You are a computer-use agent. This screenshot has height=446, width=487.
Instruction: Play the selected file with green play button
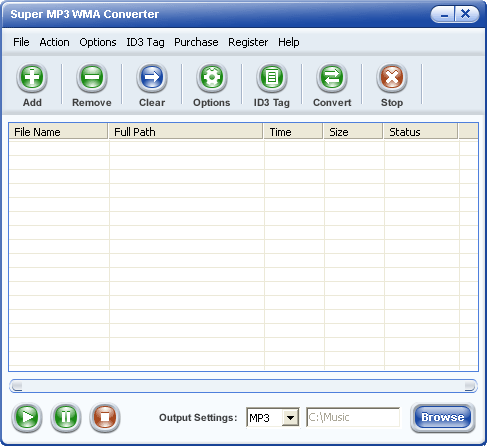click(27, 417)
